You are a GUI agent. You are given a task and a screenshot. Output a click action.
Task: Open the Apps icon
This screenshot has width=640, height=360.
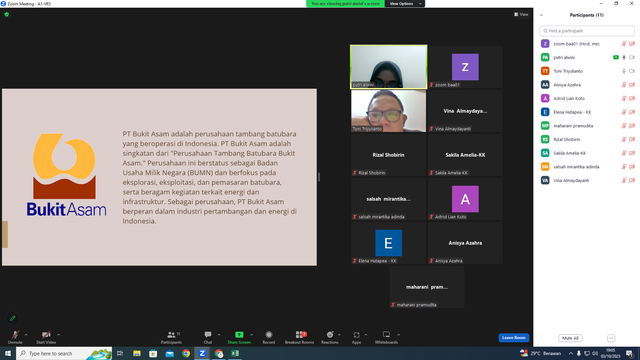(x=356, y=335)
